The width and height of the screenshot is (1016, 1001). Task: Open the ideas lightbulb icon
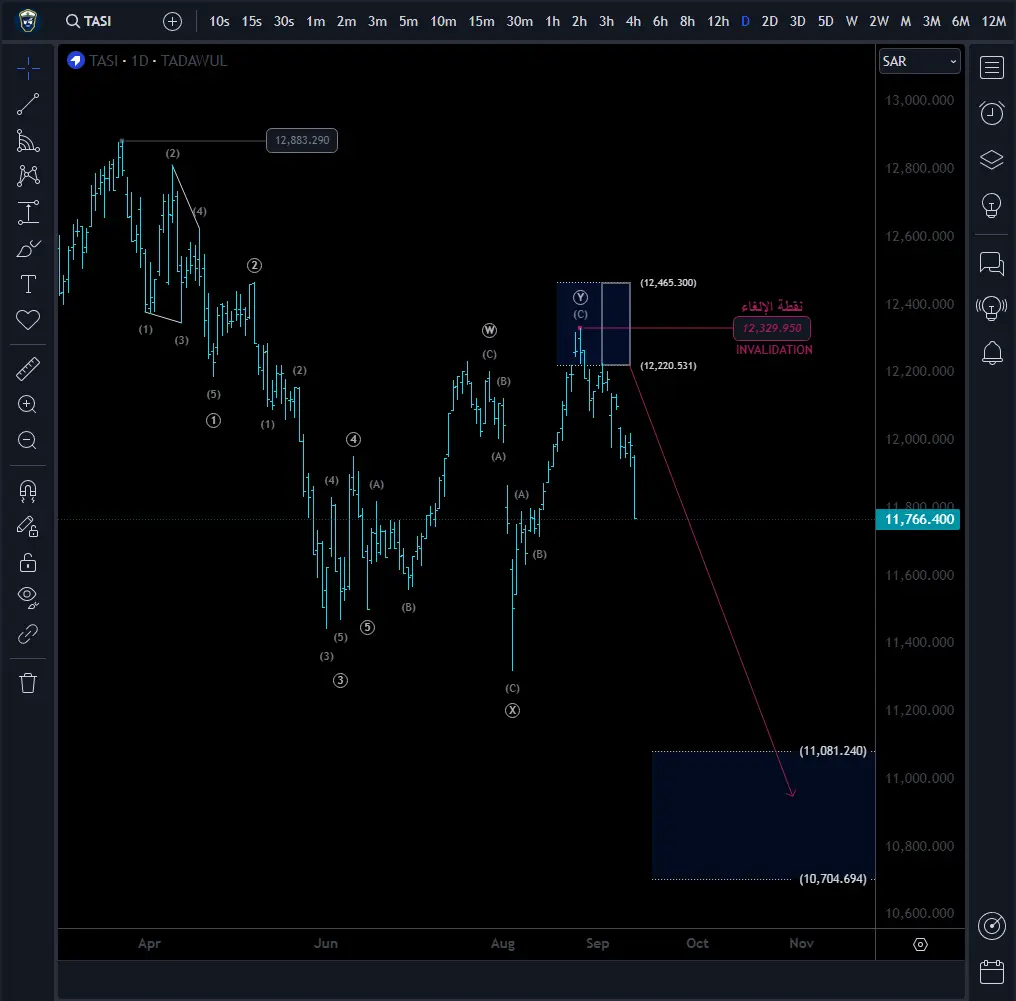[991, 206]
